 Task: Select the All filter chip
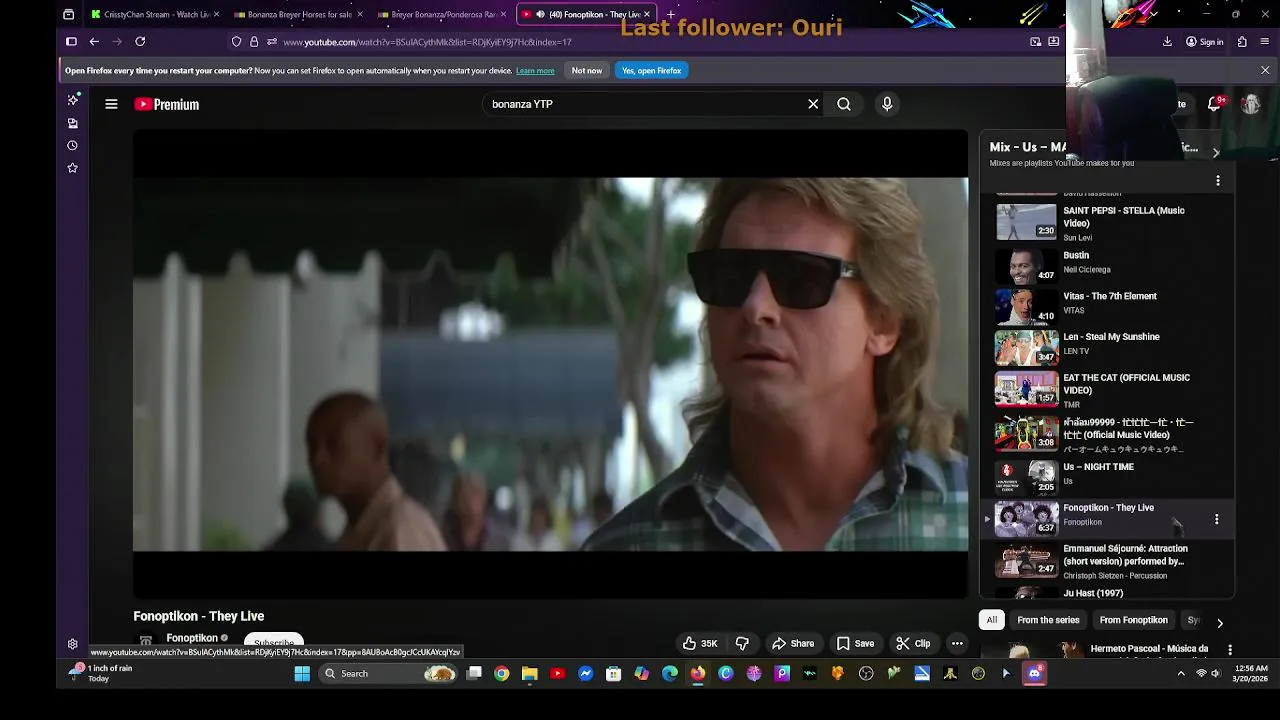click(992, 620)
